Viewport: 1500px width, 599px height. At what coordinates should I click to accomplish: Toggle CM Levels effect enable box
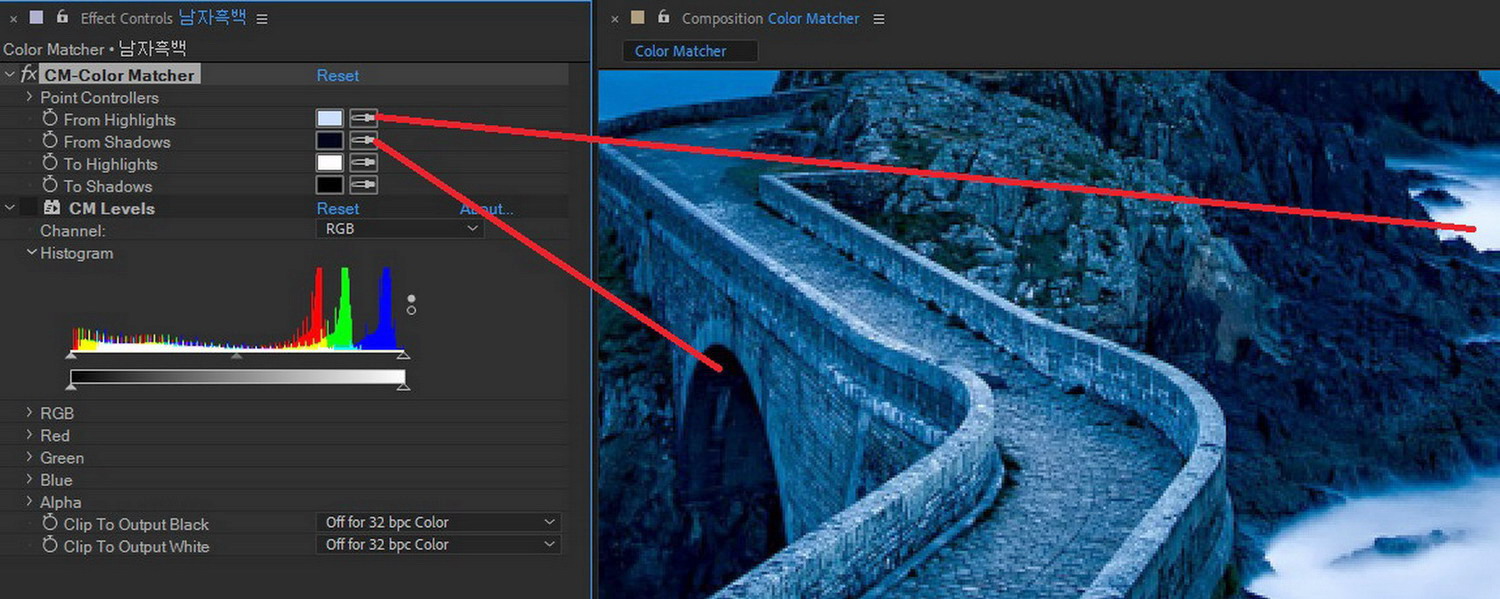29,208
